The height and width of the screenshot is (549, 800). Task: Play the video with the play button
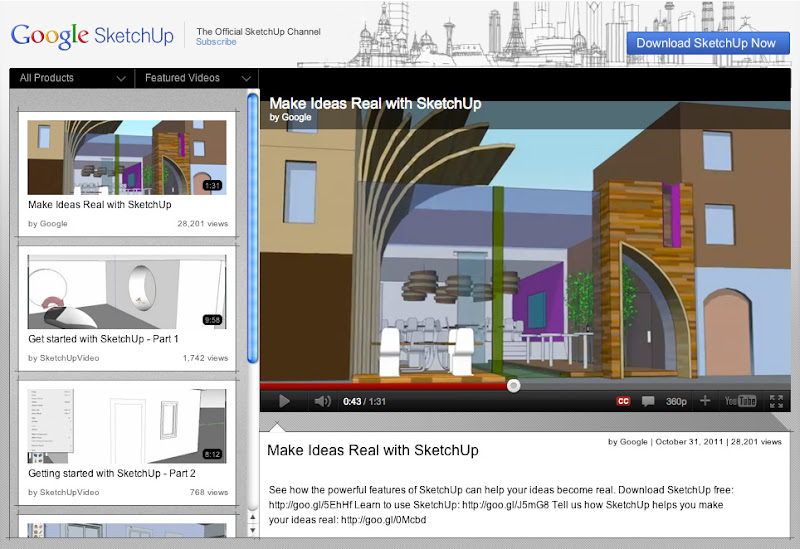coord(284,402)
